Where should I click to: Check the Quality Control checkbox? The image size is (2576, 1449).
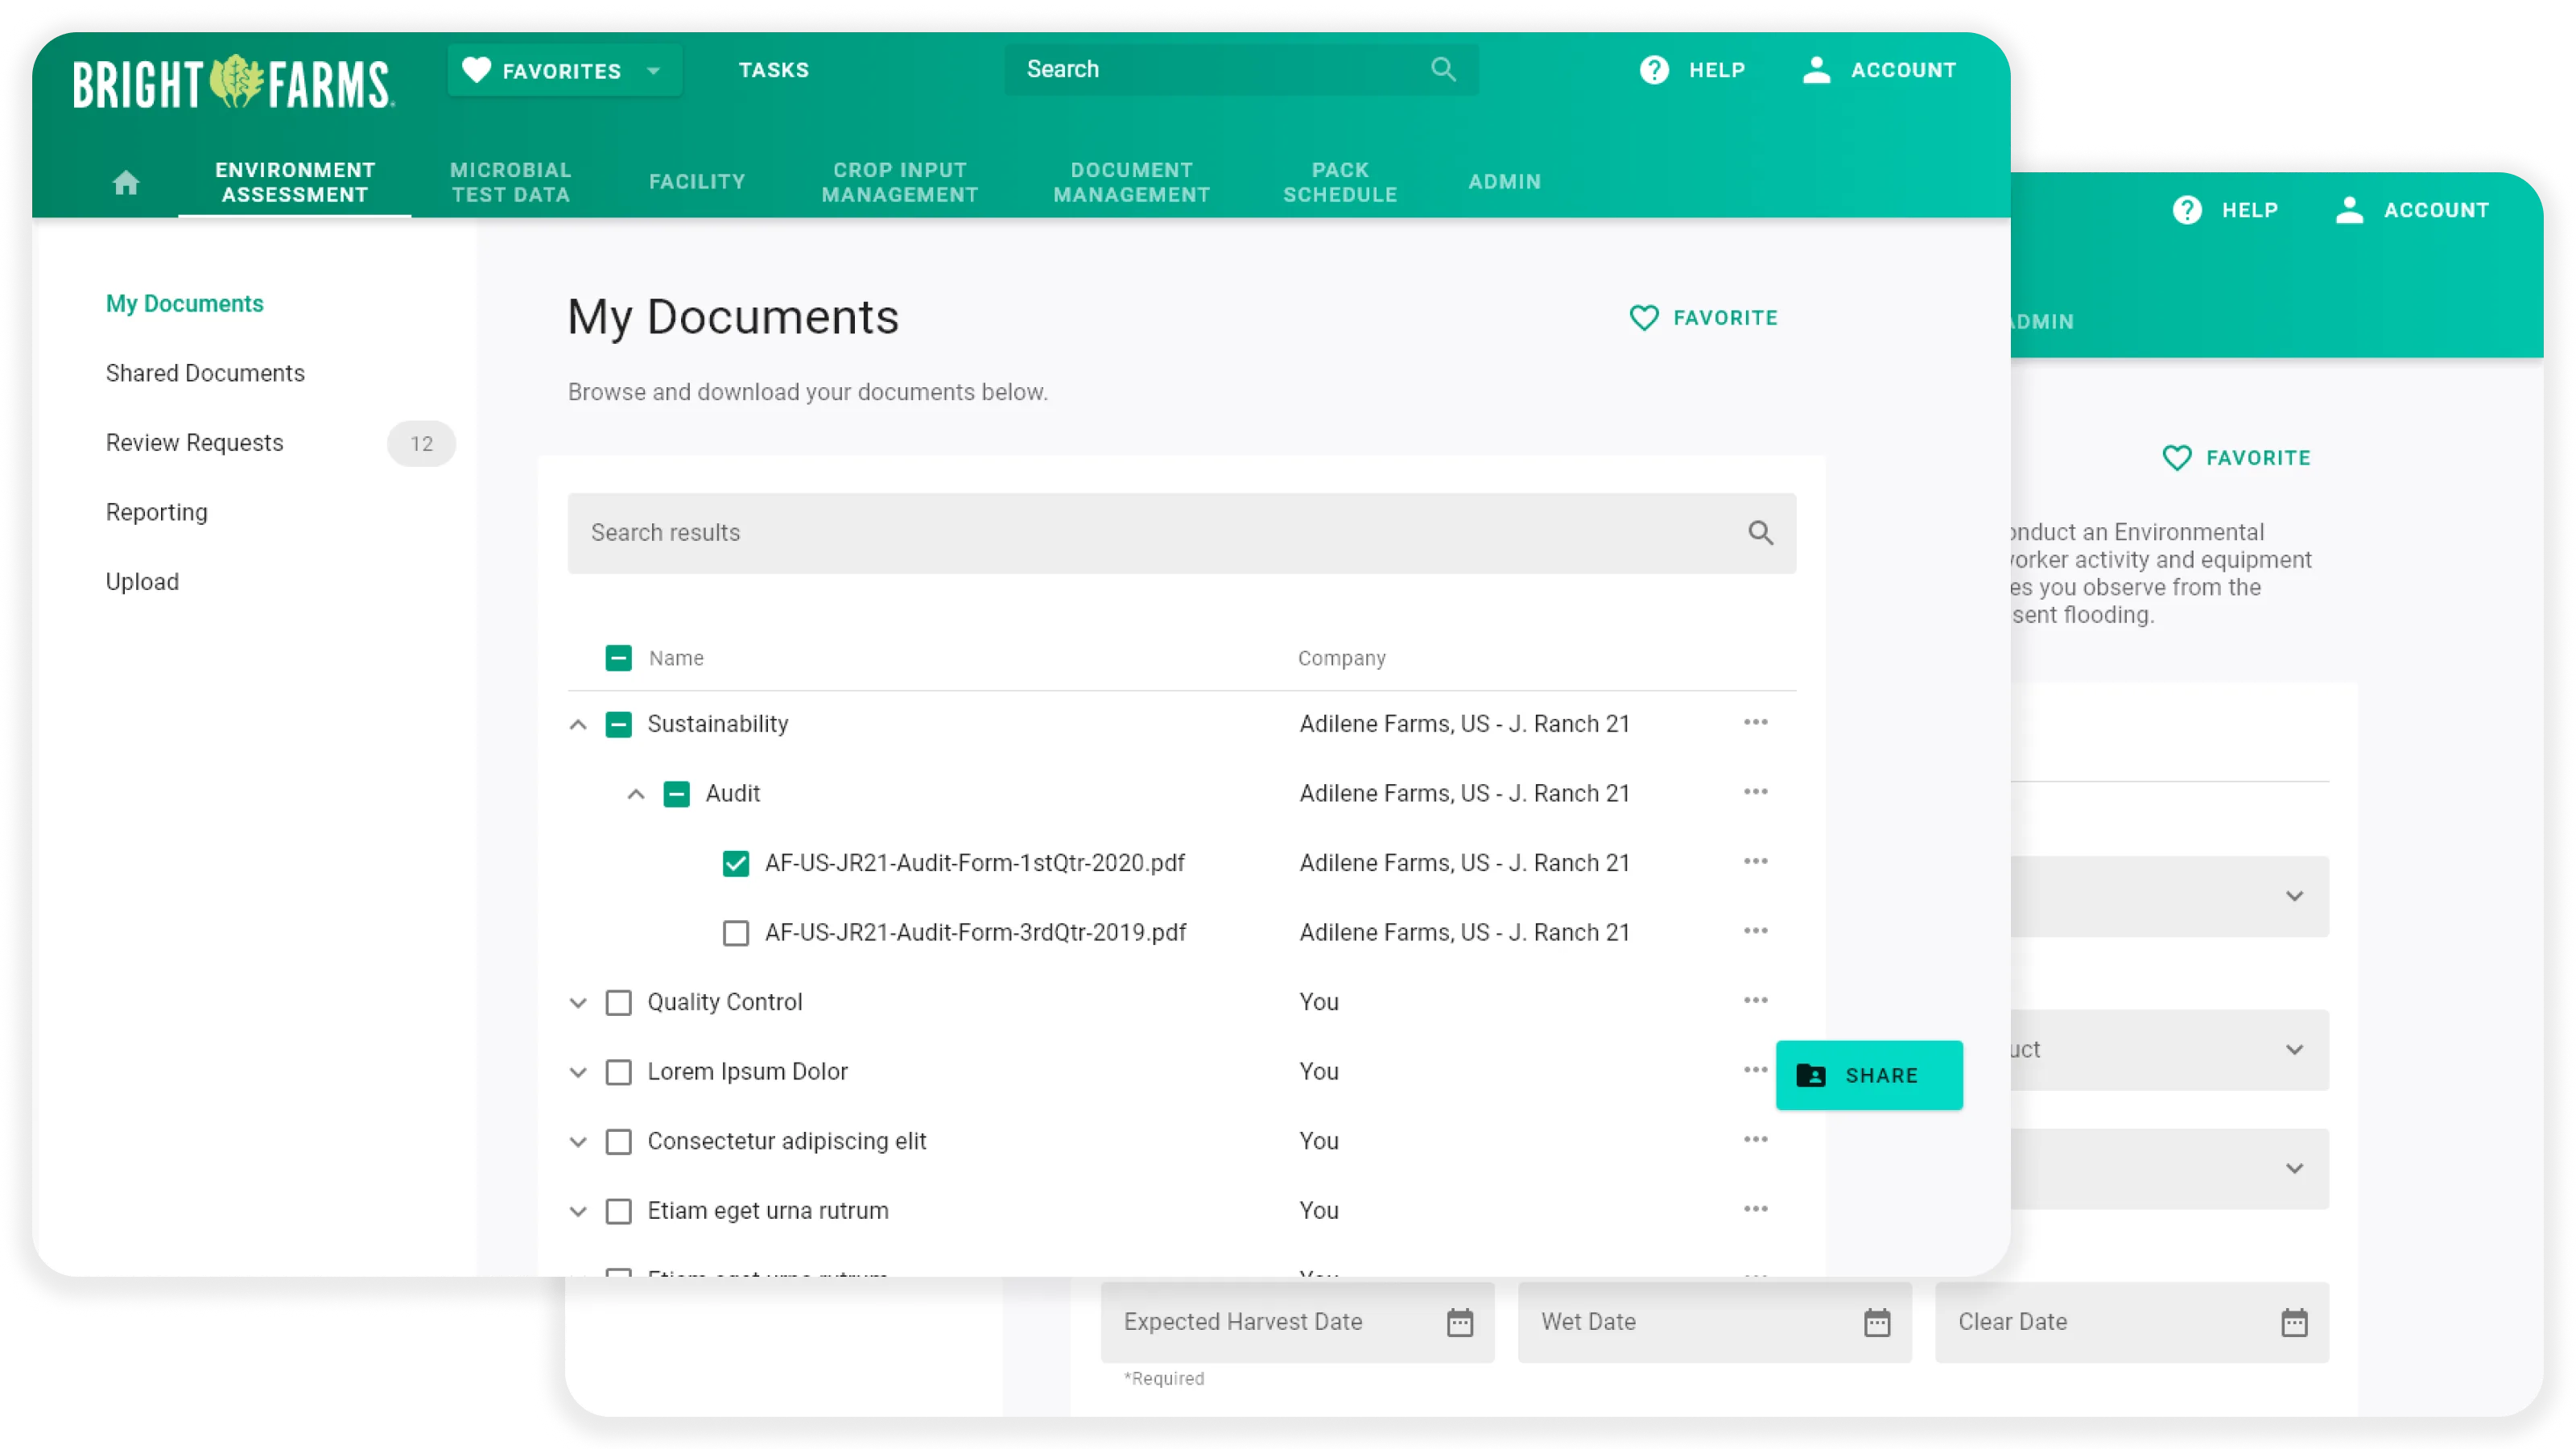tap(619, 1002)
